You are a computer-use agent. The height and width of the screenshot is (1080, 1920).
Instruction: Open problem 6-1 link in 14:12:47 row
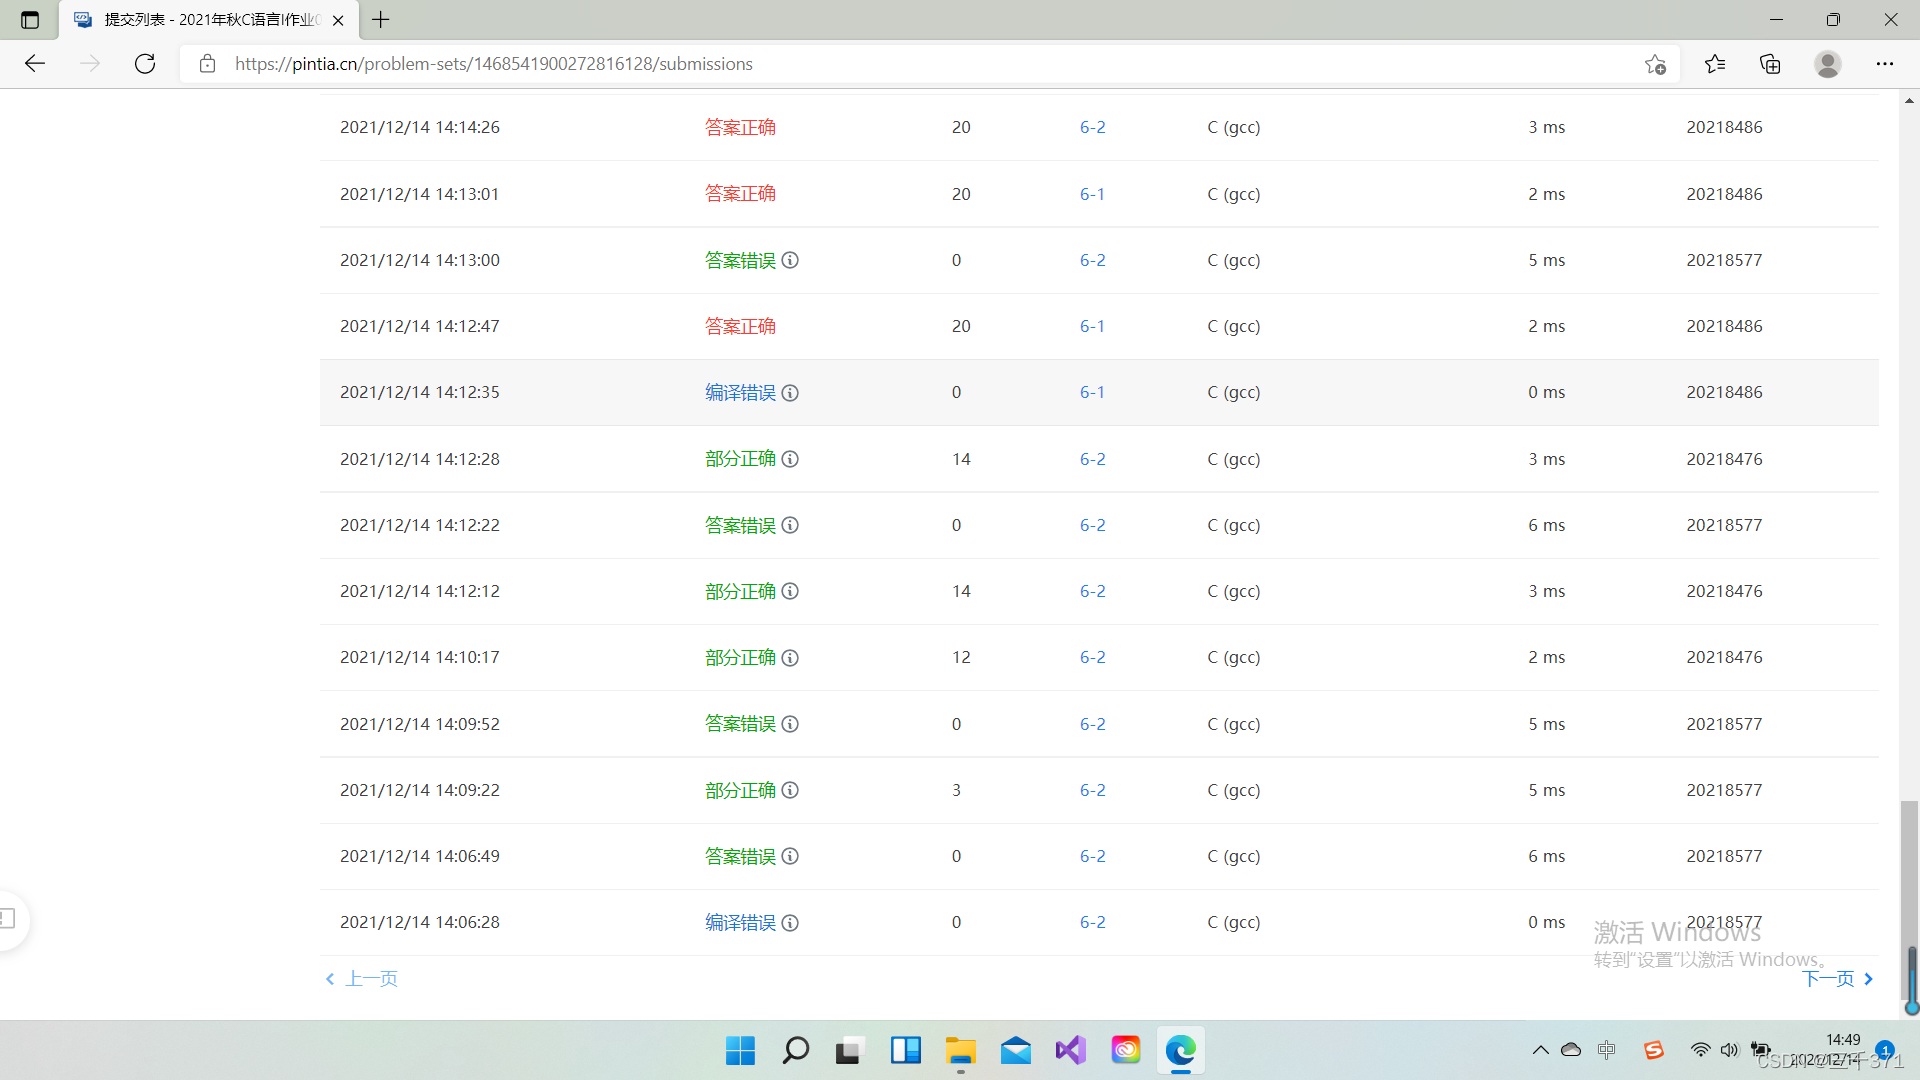coord(1092,326)
